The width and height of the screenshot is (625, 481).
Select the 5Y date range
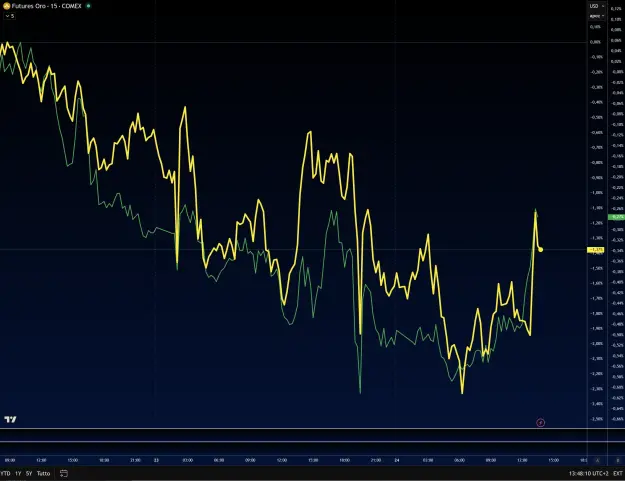point(29,473)
